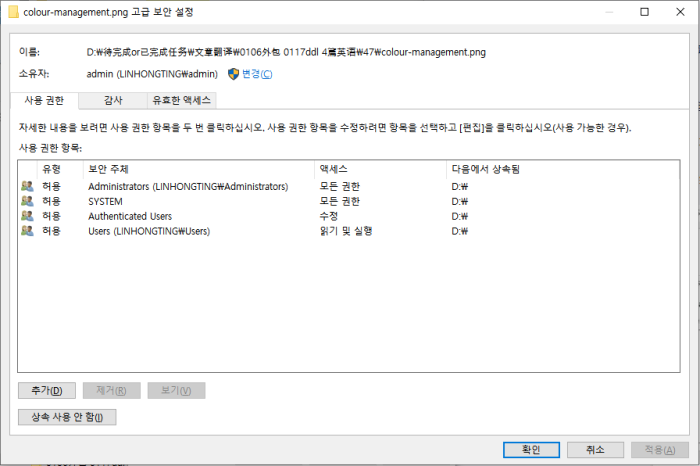Click the group icon for Authenticated Users row
The image size is (700, 466).
coord(27,216)
